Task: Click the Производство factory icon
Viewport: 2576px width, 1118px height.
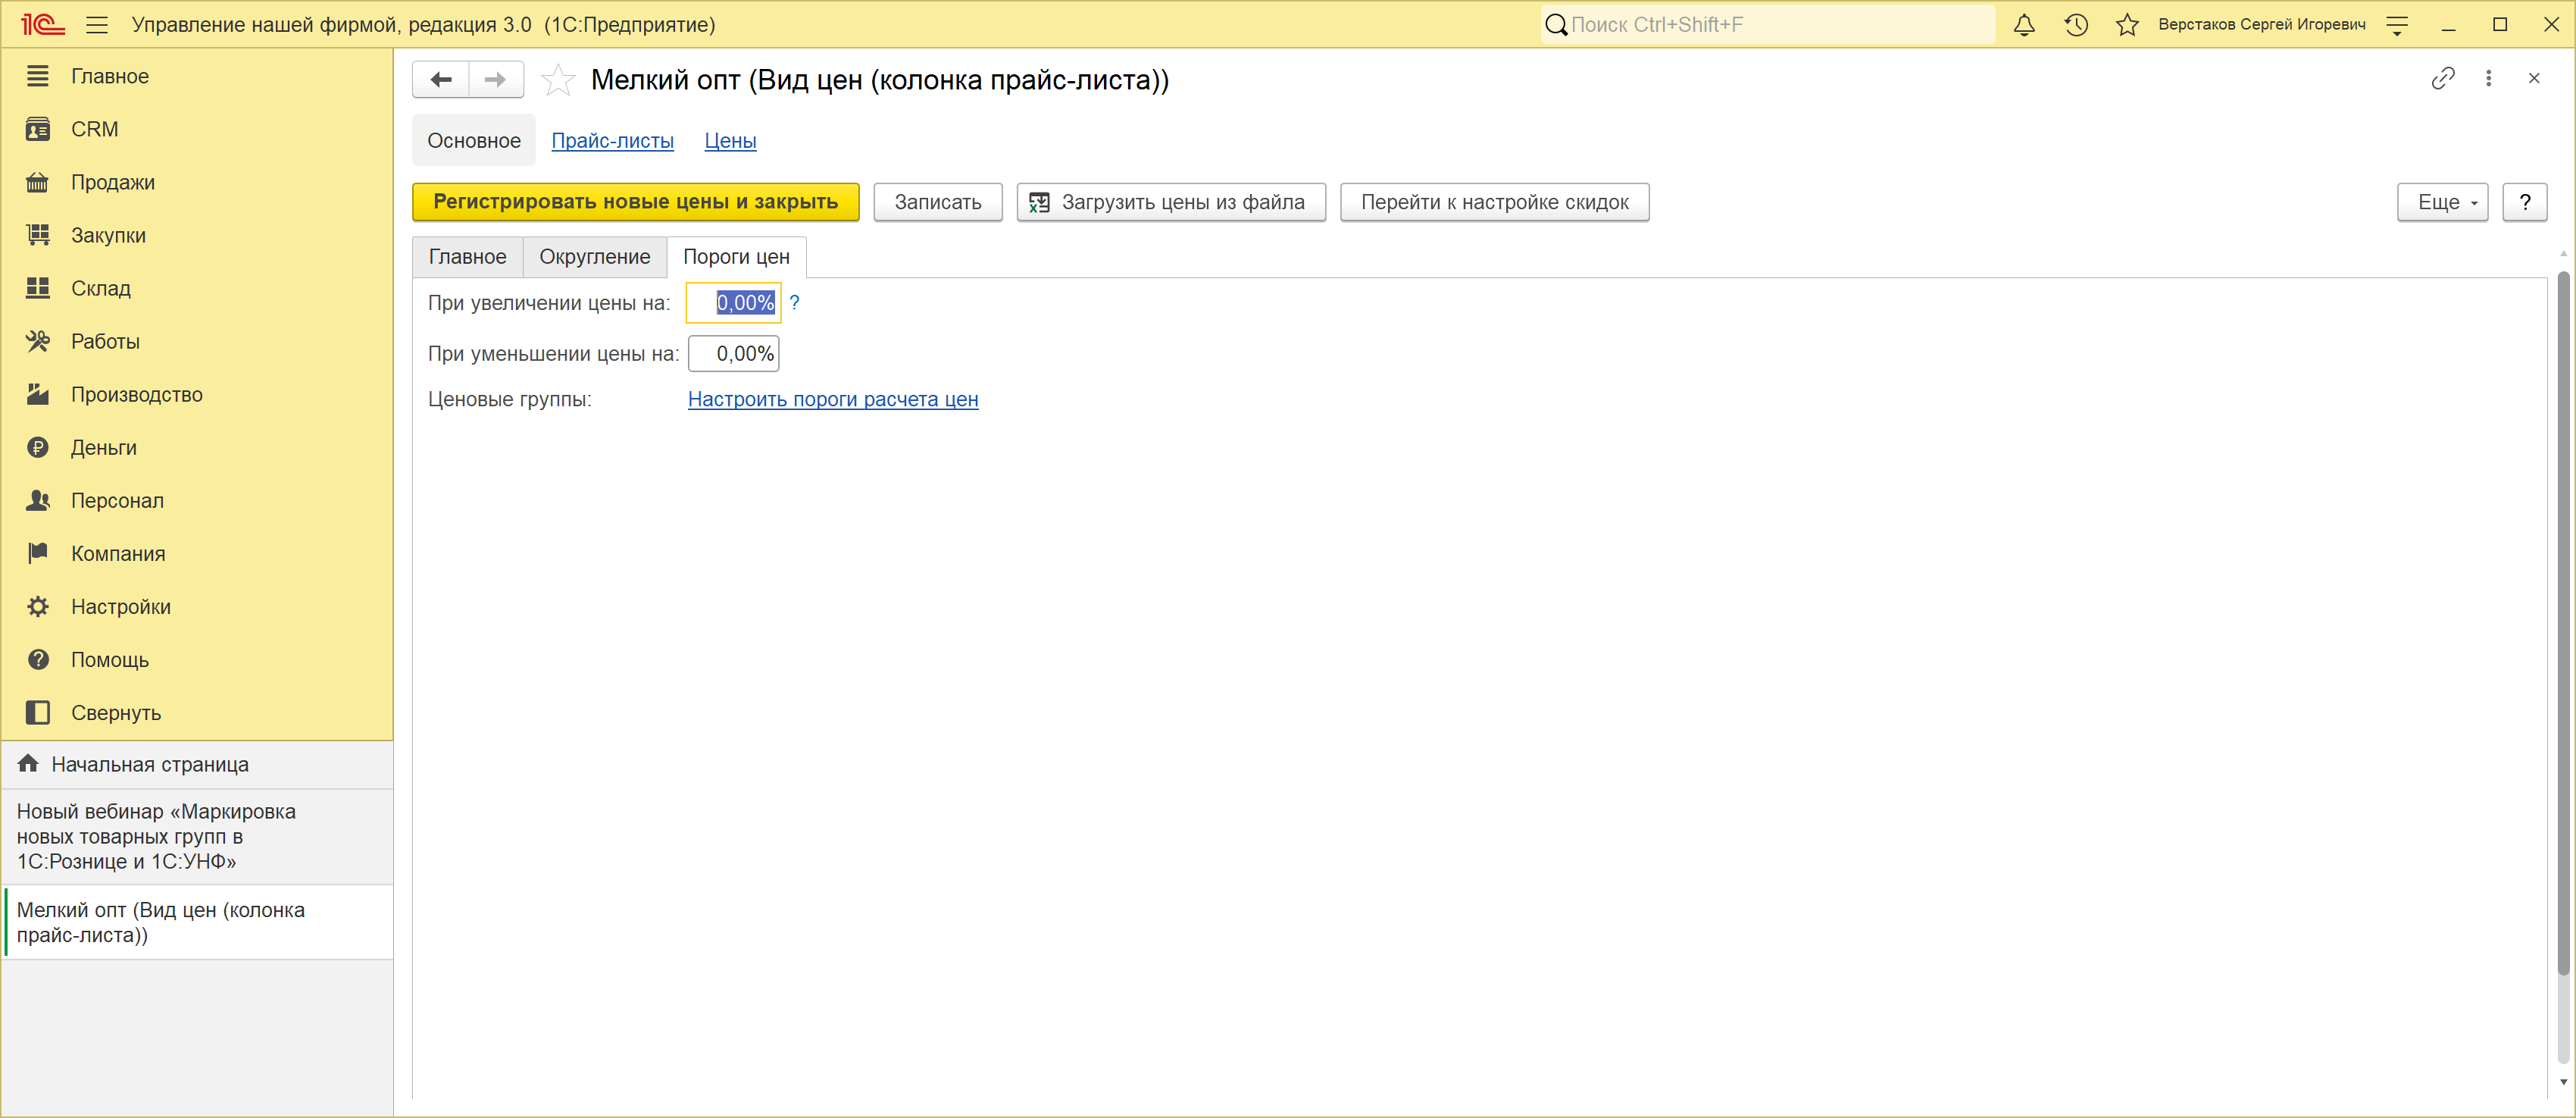Action: tap(38, 394)
